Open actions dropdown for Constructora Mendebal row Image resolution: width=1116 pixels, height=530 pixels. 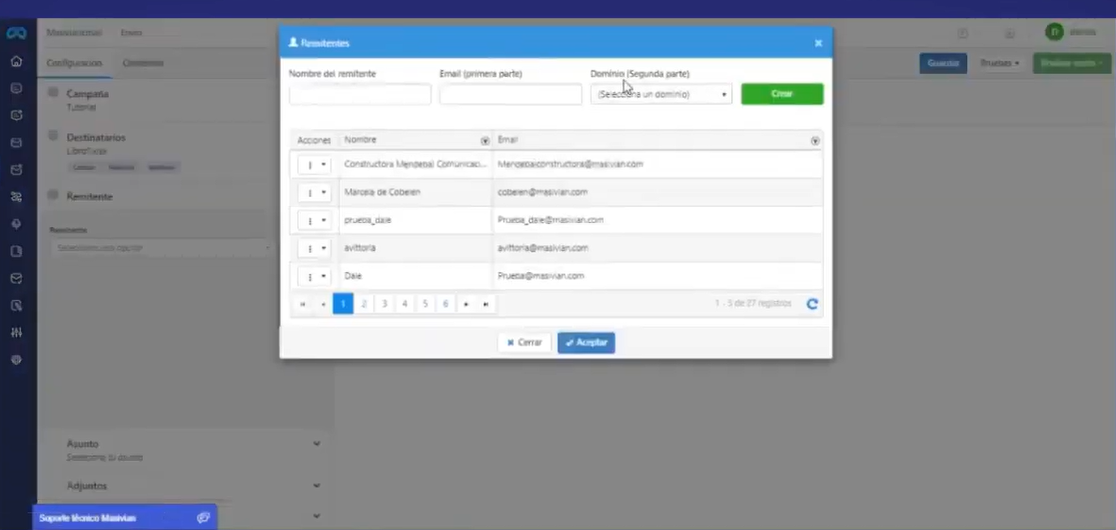click(x=314, y=164)
